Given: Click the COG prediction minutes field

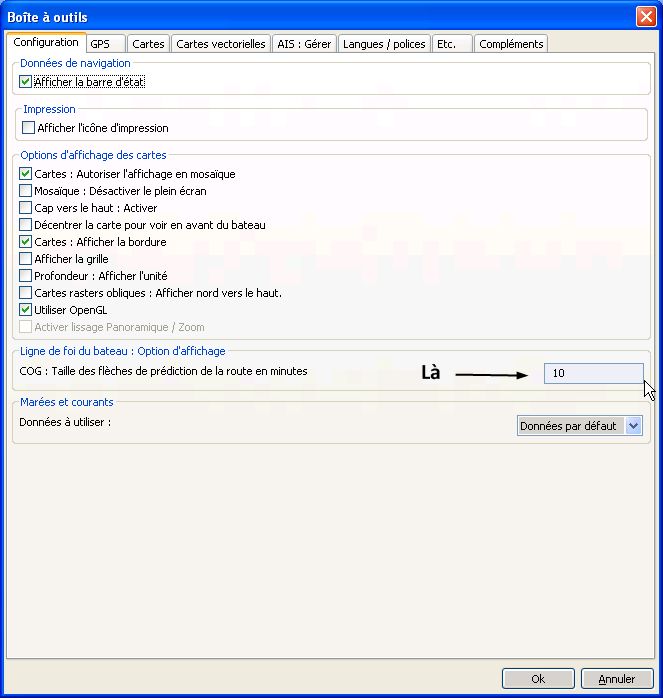Looking at the screenshot, I should tap(593, 373).
